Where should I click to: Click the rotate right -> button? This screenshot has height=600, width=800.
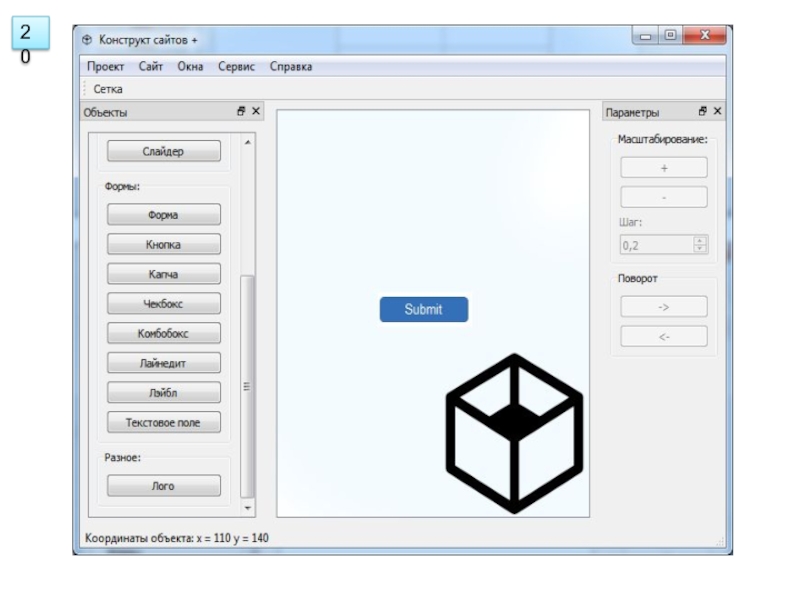[x=664, y=307]
